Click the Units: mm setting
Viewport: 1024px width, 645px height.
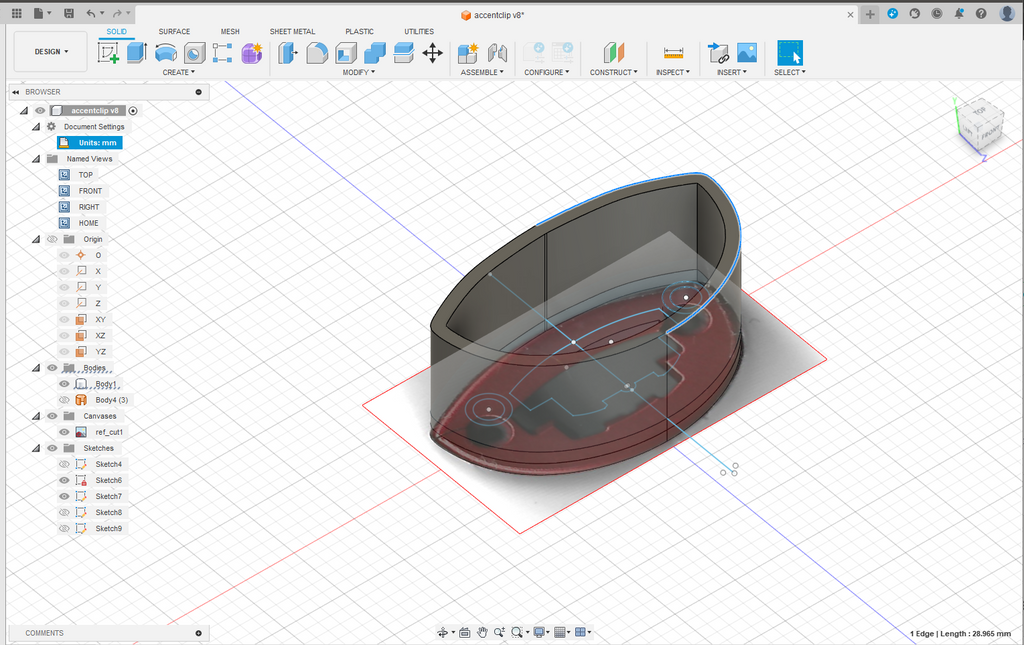tap(97, 143)
